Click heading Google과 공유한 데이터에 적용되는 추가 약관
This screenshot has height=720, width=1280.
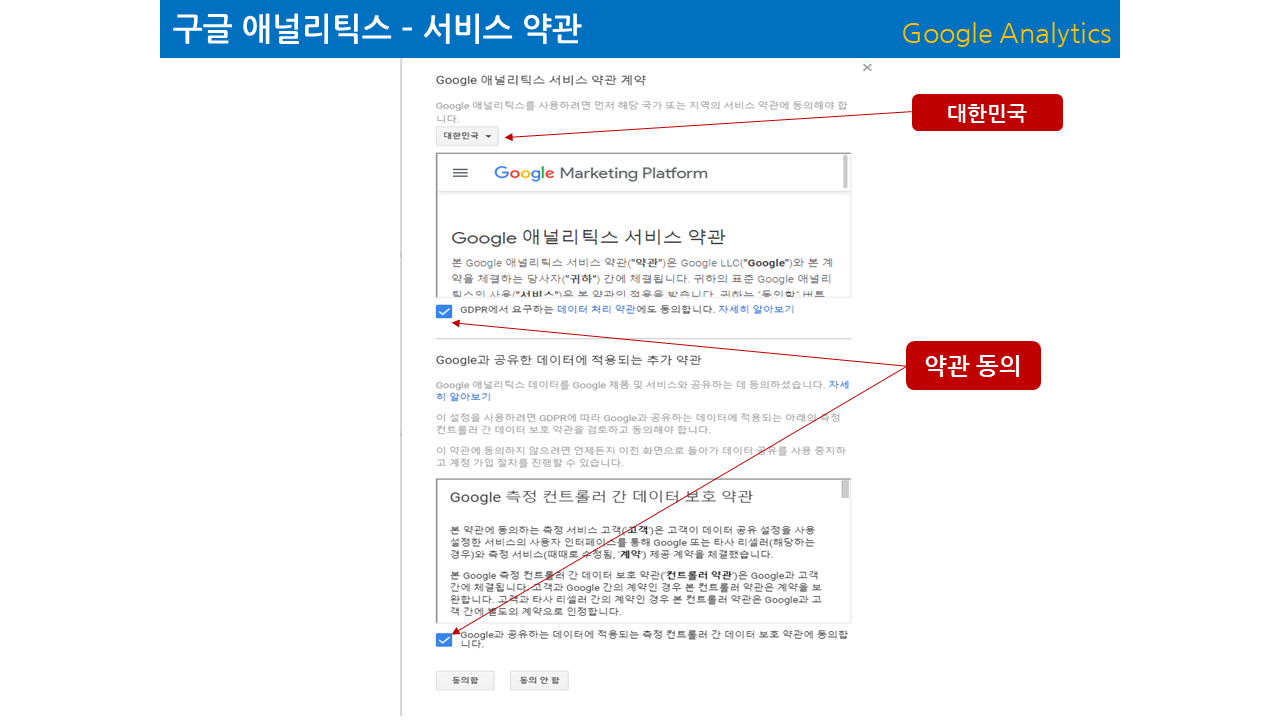(x=568, y=359)
